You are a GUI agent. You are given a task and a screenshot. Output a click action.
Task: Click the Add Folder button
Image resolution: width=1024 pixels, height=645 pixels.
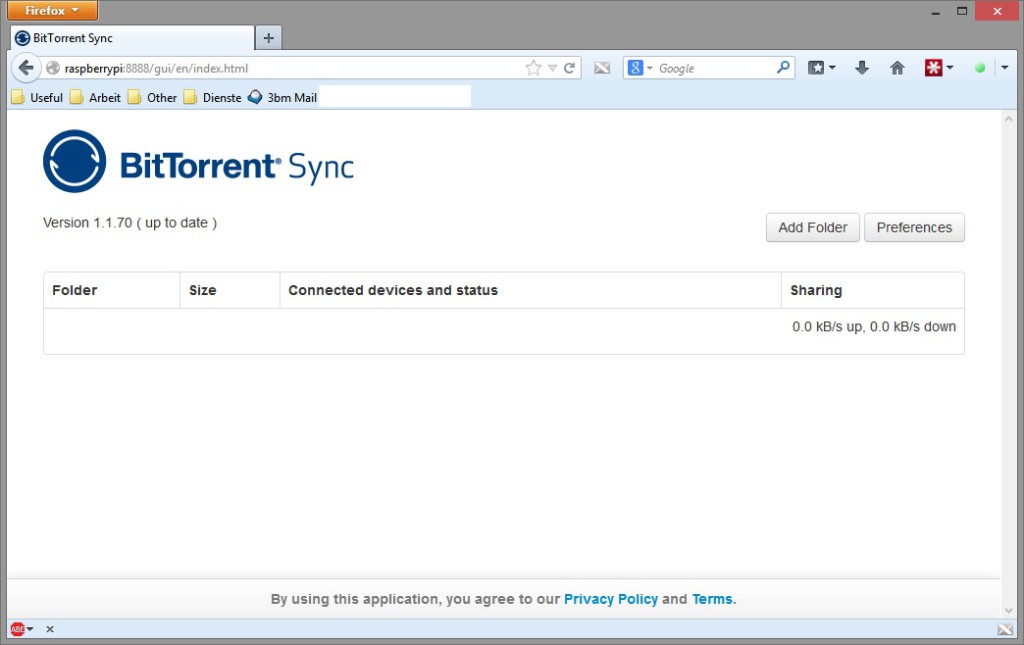[x=812, y=227]
